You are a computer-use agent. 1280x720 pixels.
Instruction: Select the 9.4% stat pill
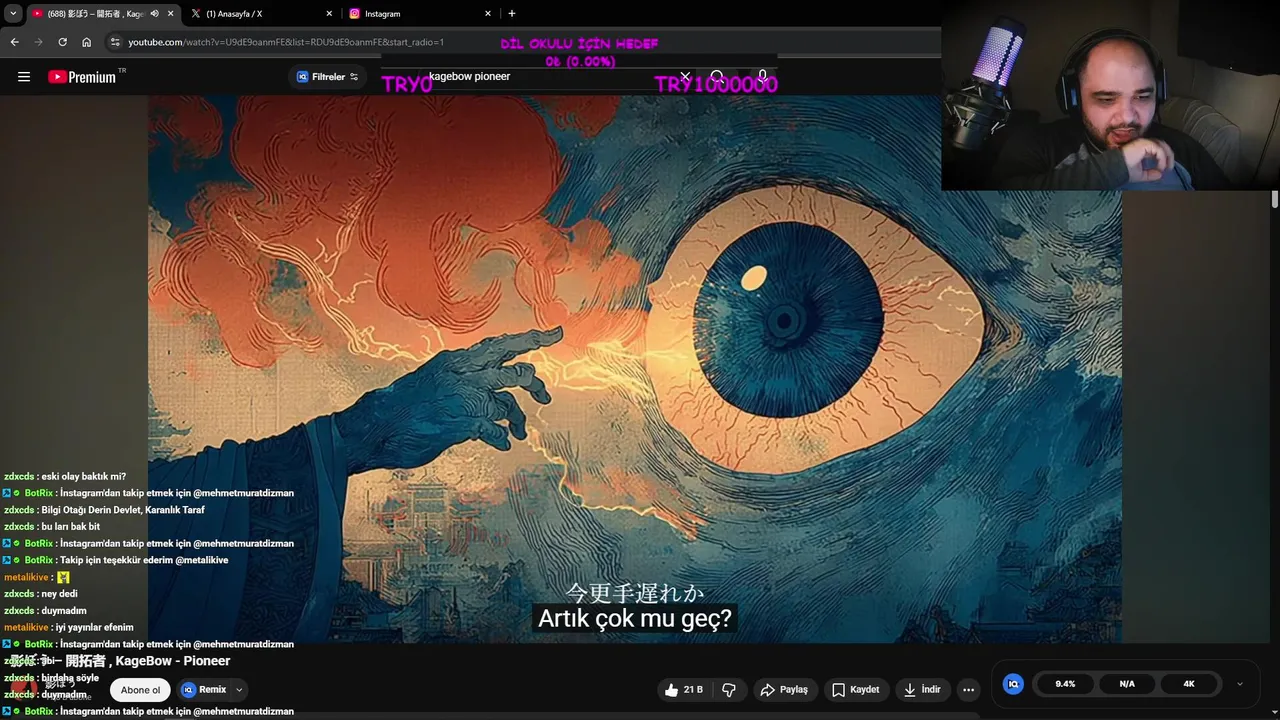(x=1065, y=684)
